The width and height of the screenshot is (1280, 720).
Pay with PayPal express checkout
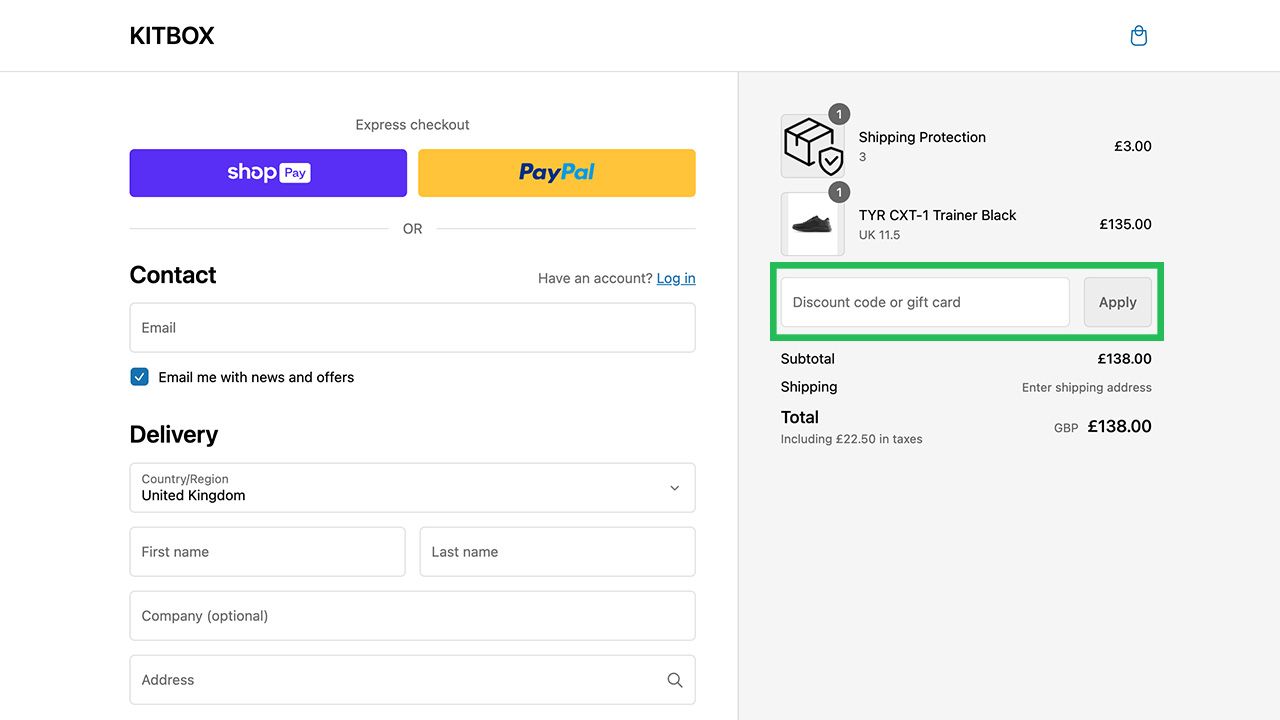(557, 173)
